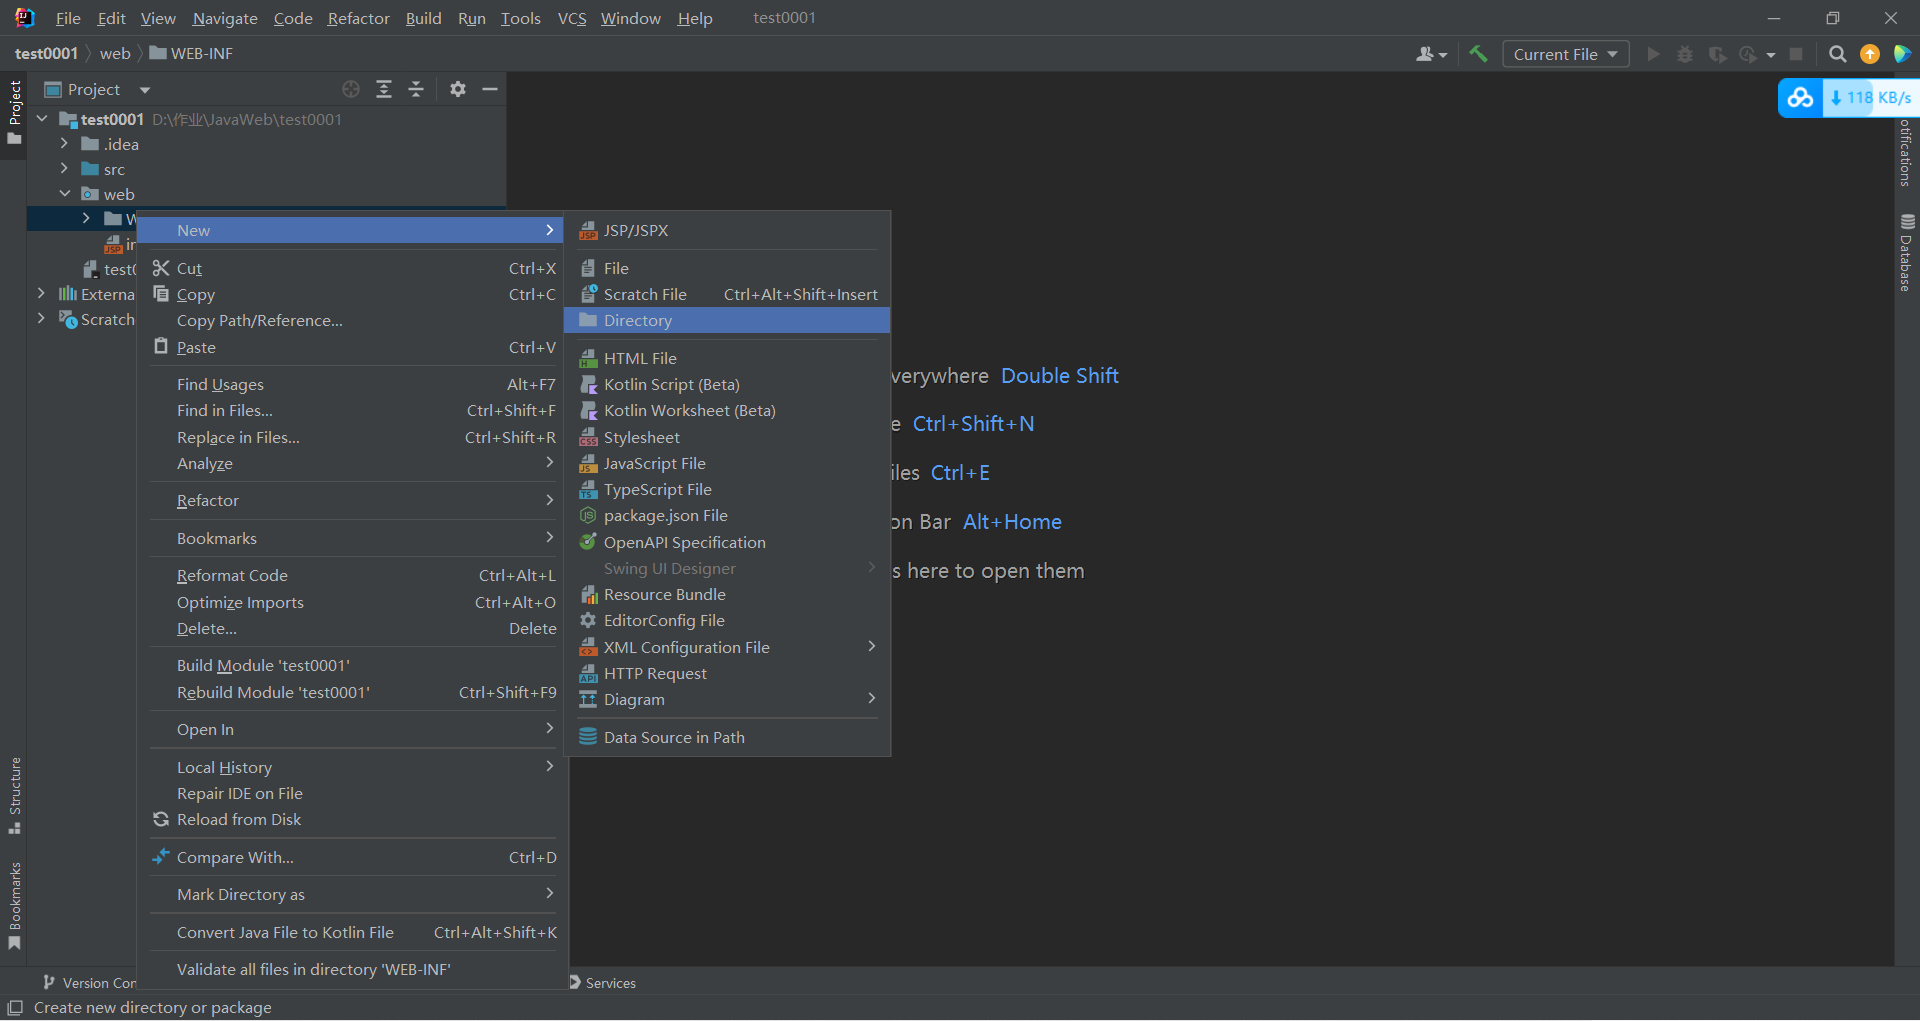Viewport: 1920px width, 1021px height.
Task: Choose JSP/JSPX in the New submenu
Action: (x=636, y=230)
